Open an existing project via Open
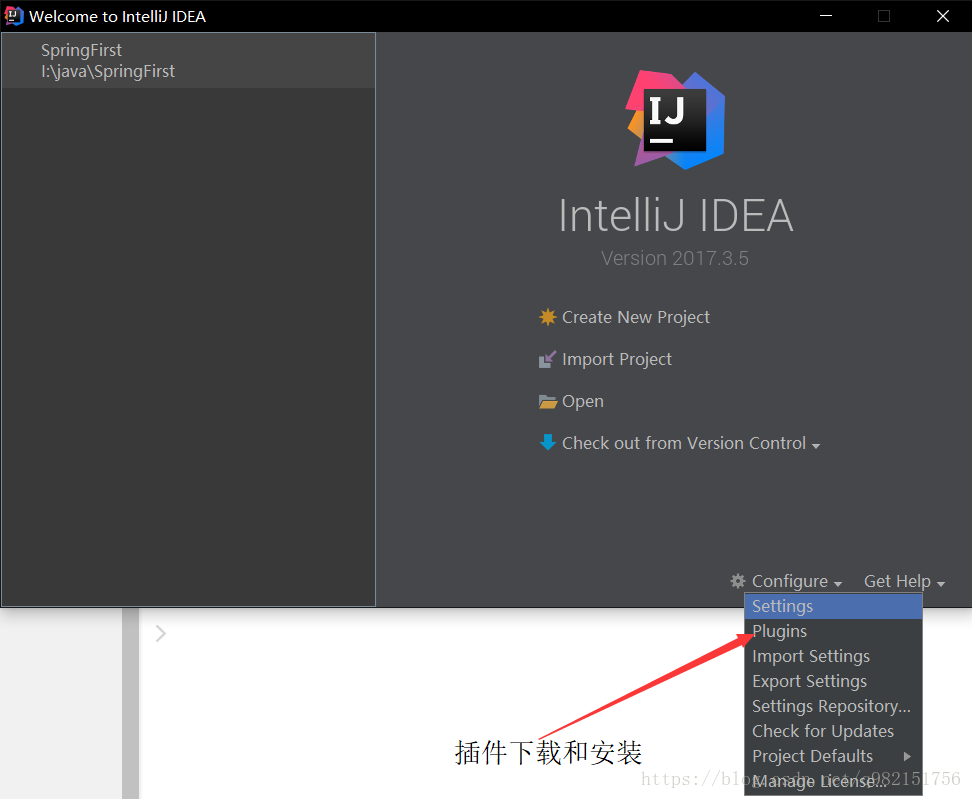The height and width of the screenshot is (799, 972). [583, 401]
